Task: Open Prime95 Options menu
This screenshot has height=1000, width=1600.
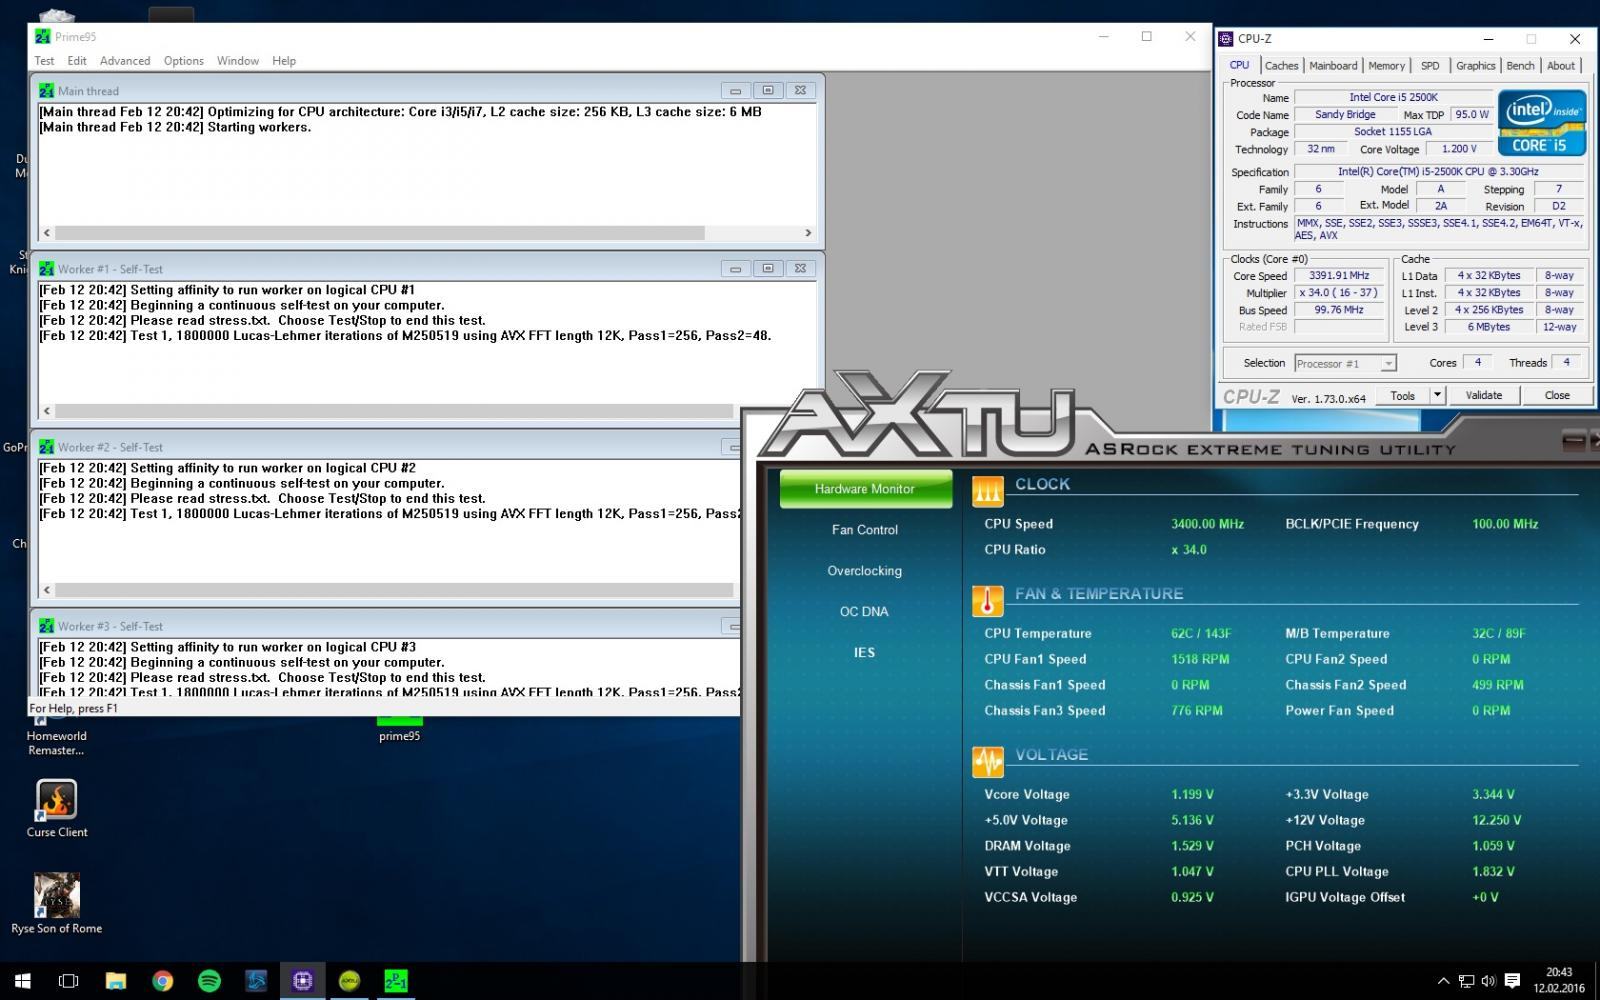Action: 184,61
